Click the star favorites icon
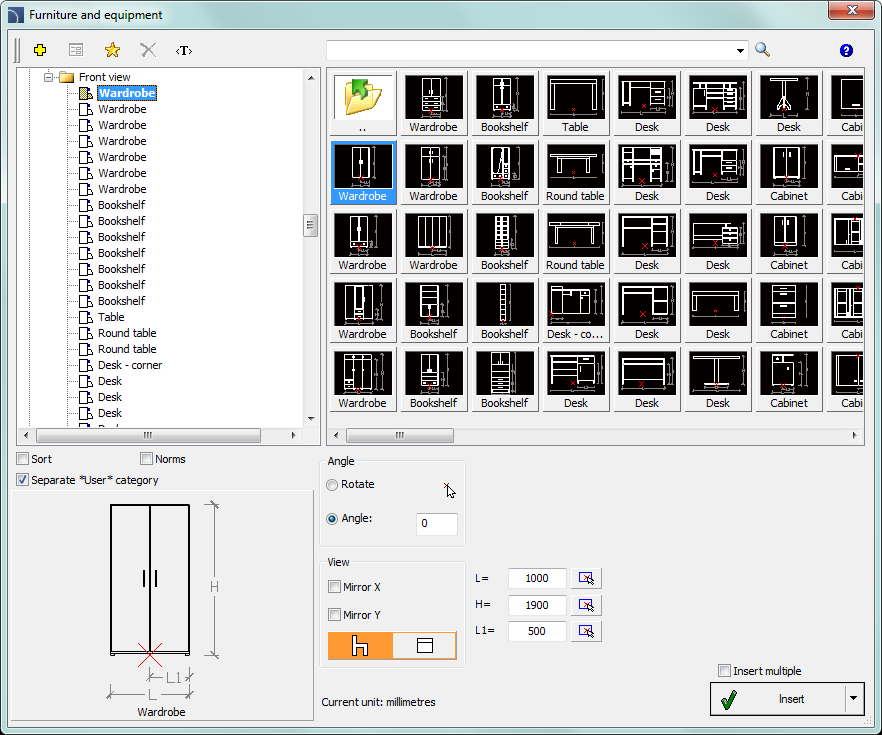This screenshot has width=882, height=735. tap(112, 50)
